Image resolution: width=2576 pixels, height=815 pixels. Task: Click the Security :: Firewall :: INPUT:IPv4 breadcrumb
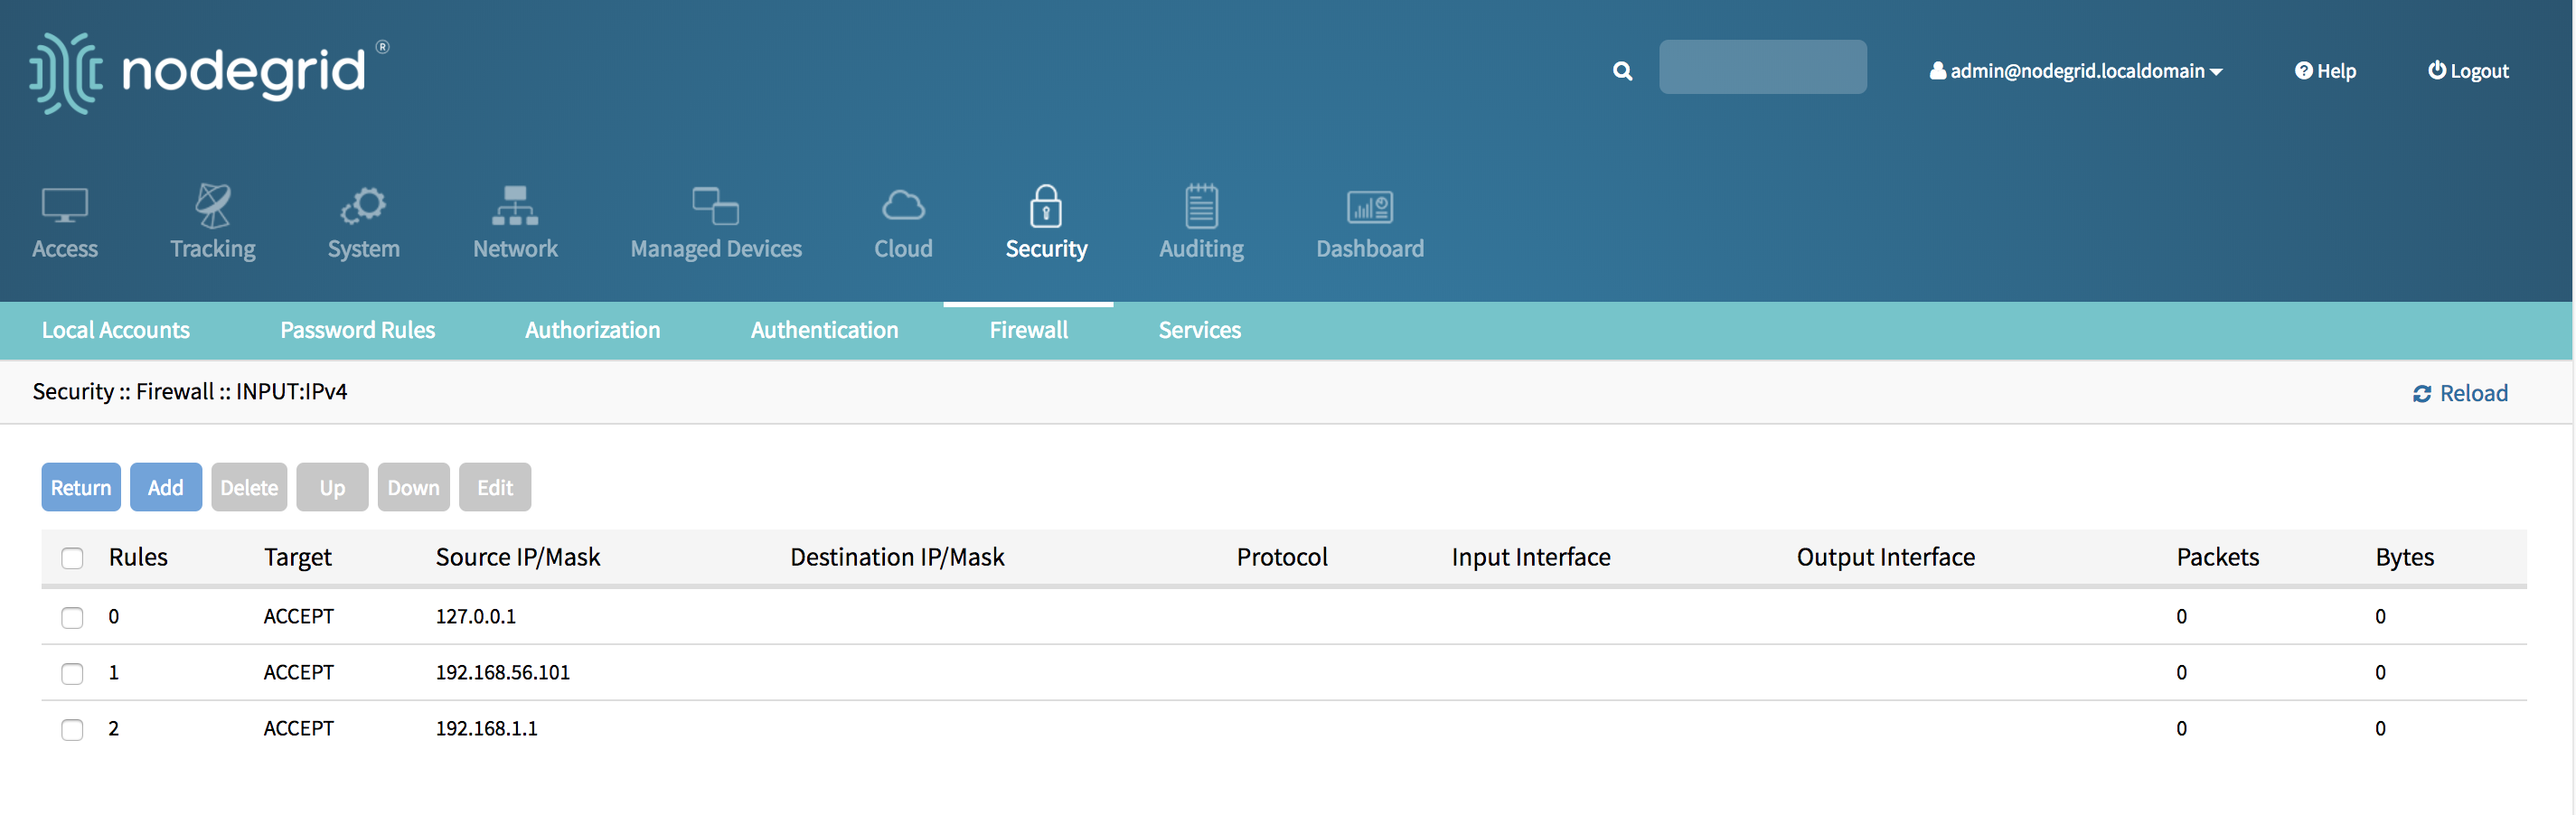click(190, 391)
